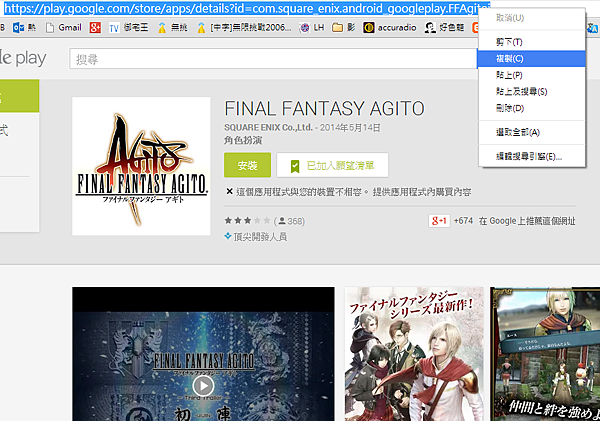
Task: Click the 已加入願望清單 wishlist button
Action: tap(333, 165)
